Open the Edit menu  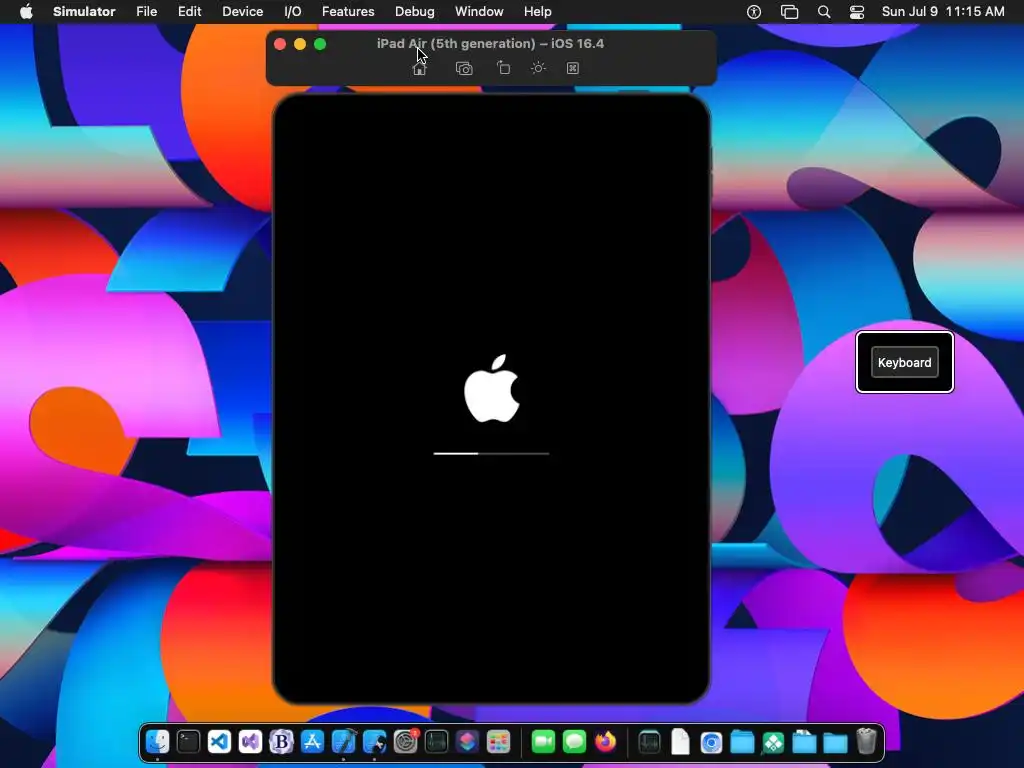[189, 12]
